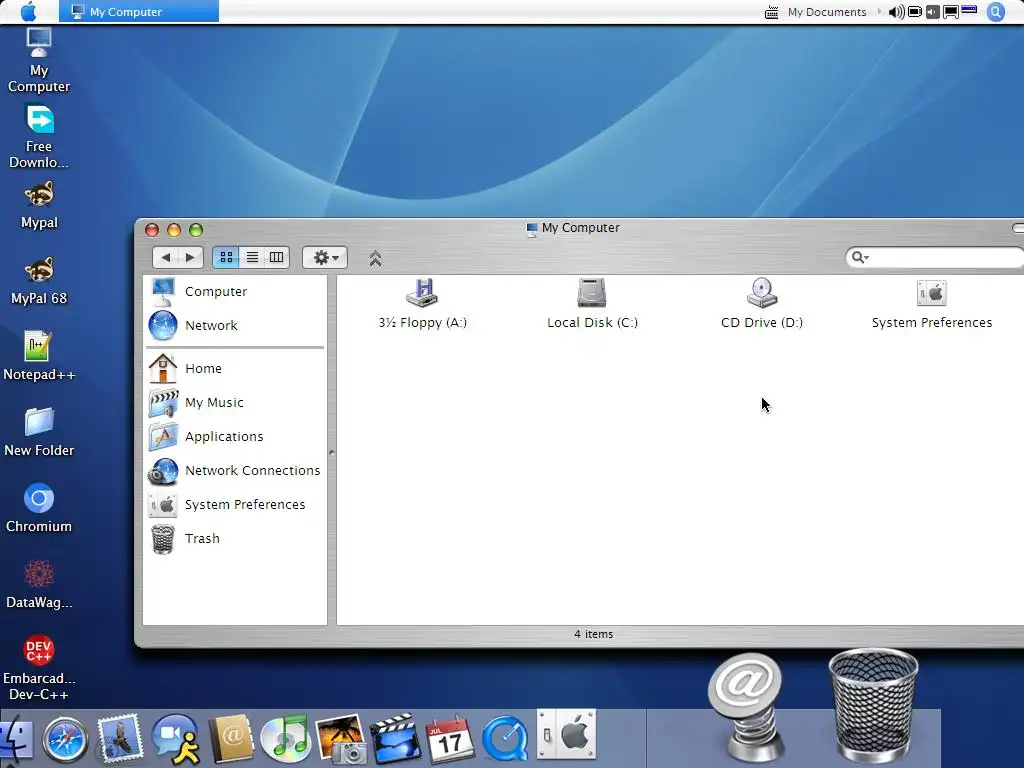The image size is (1024, 768).
Task: Open the search magnifier dropdown
Action: click(860, 257)
